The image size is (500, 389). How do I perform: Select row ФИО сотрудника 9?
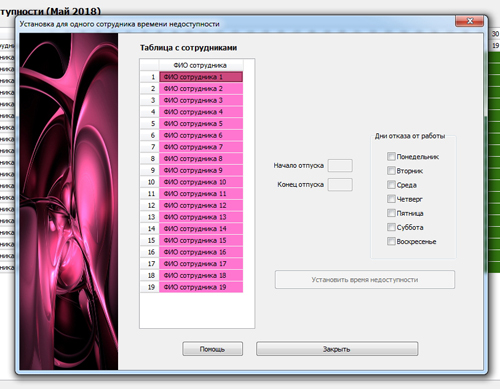[201, 170]
